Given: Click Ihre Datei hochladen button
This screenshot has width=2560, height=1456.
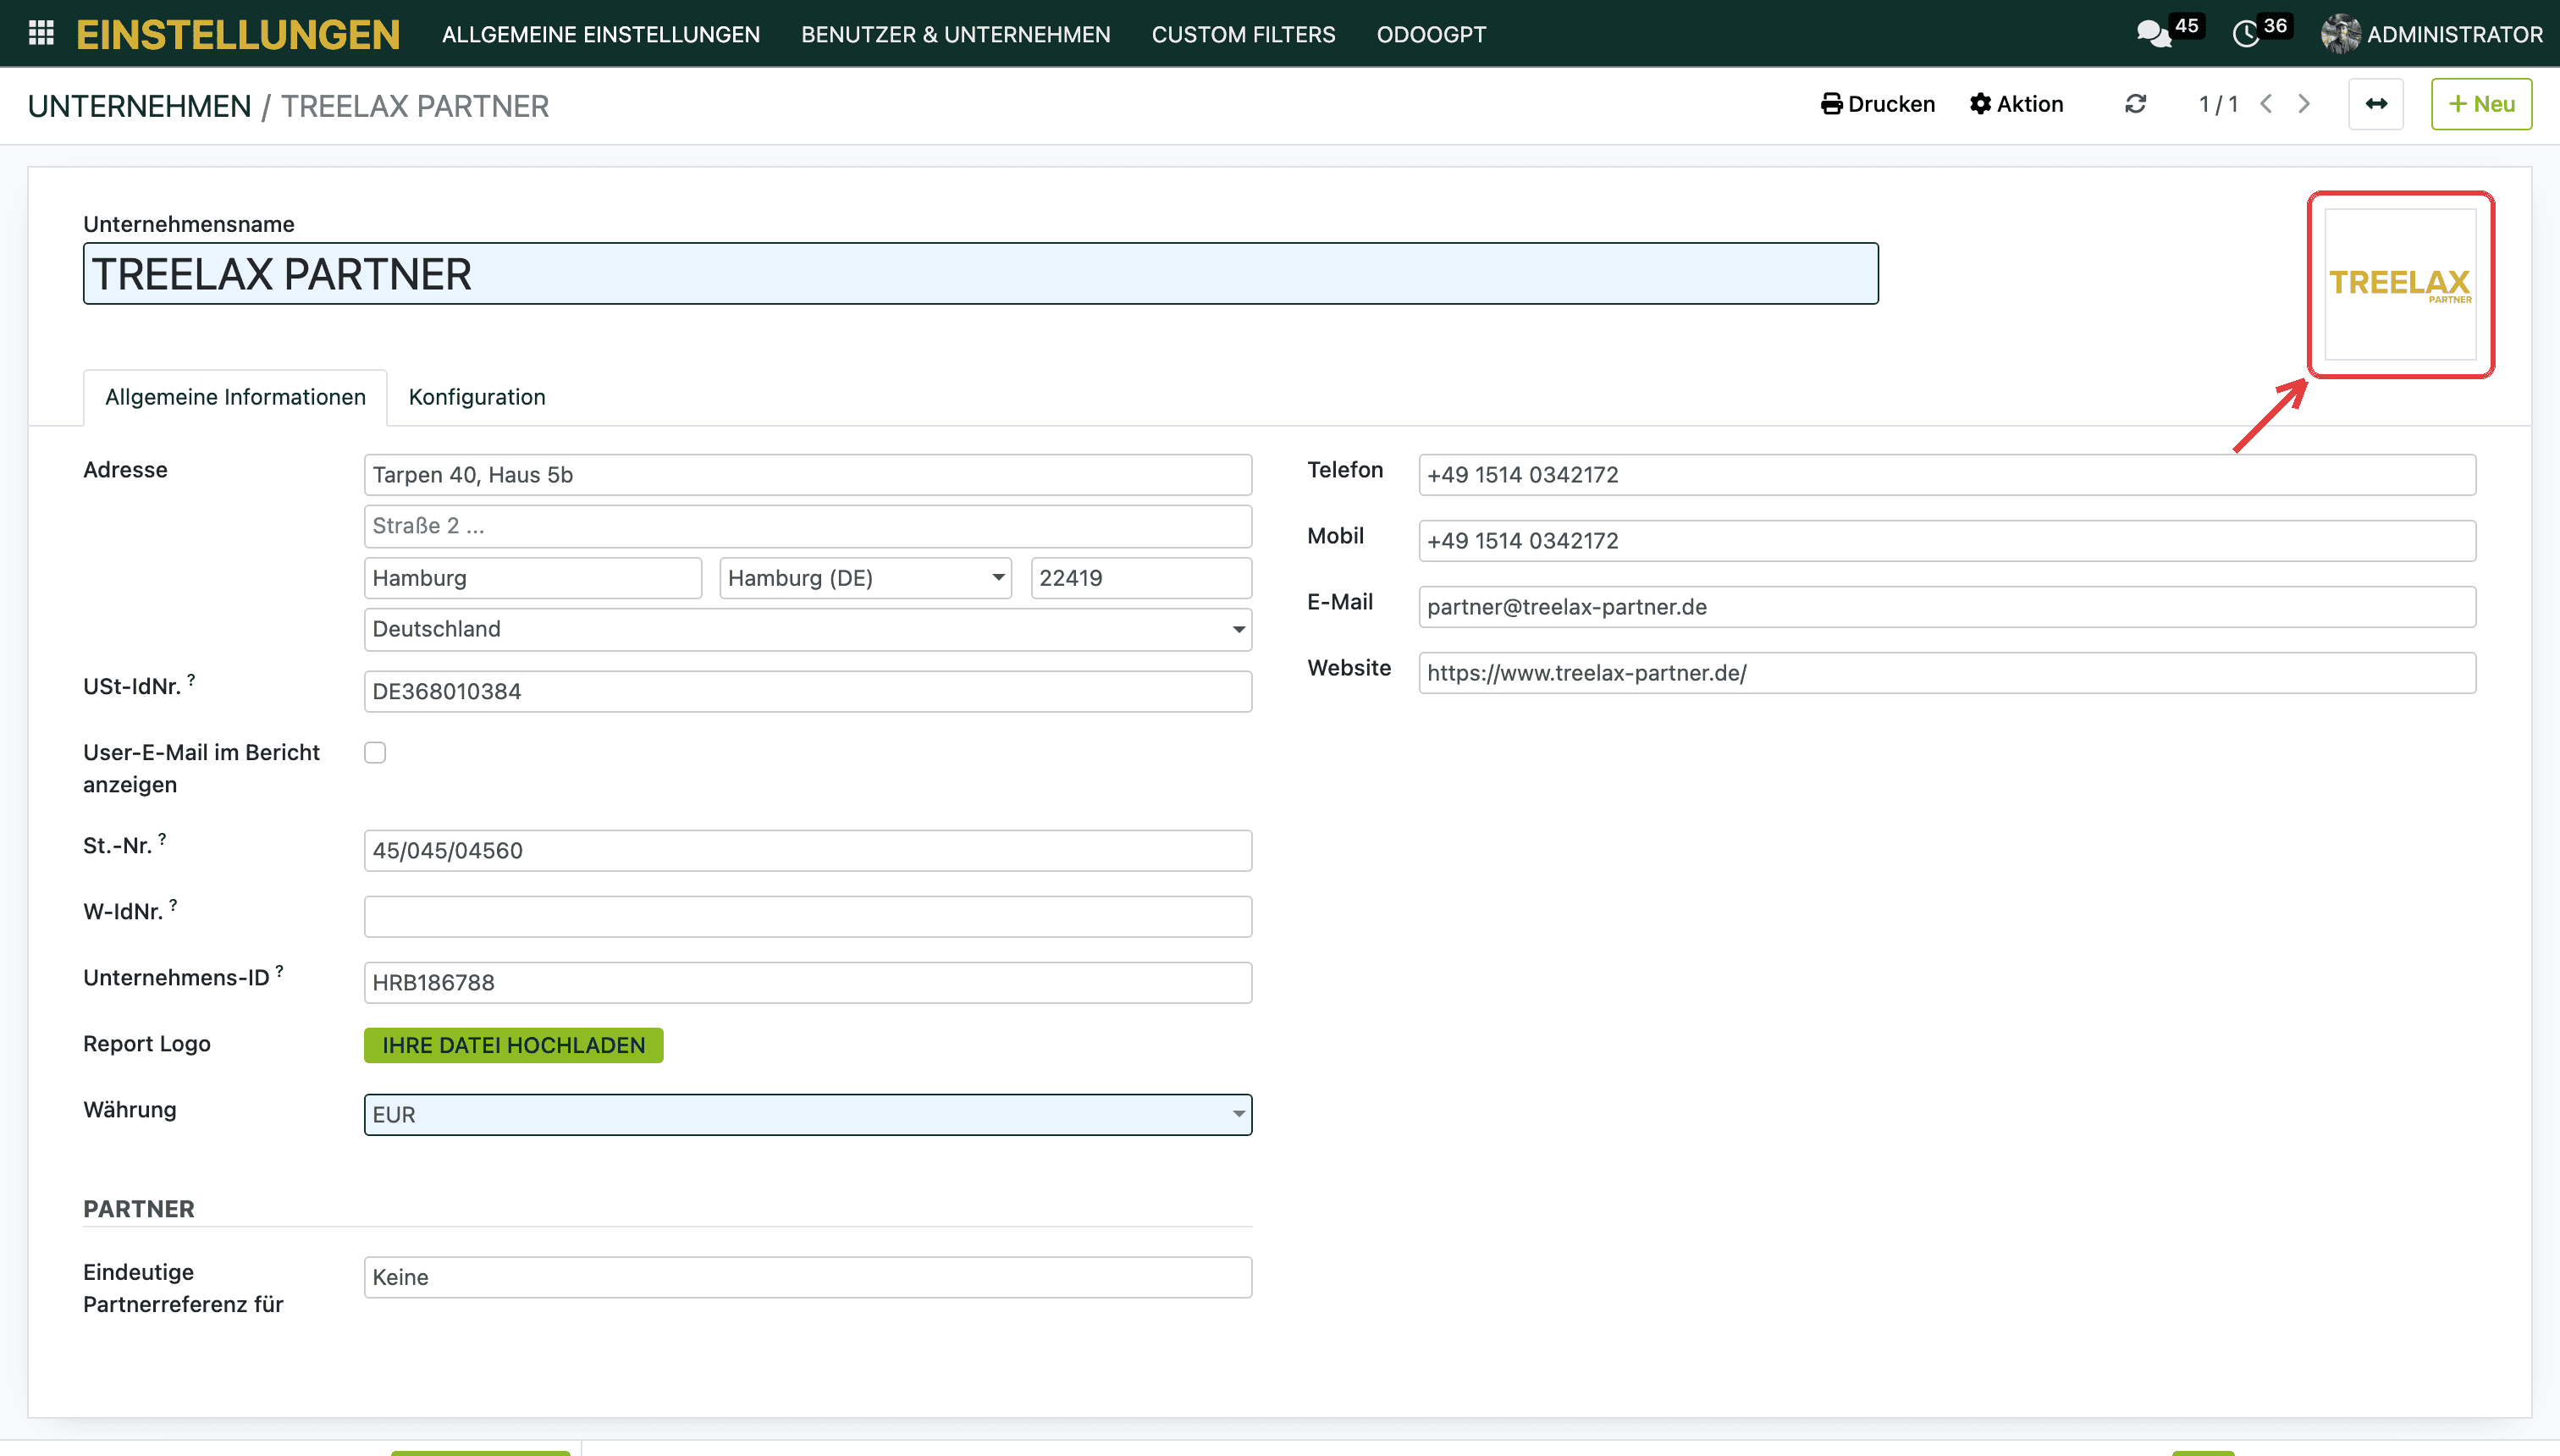Looking at the screenshot, I should tap(513, 1045).
